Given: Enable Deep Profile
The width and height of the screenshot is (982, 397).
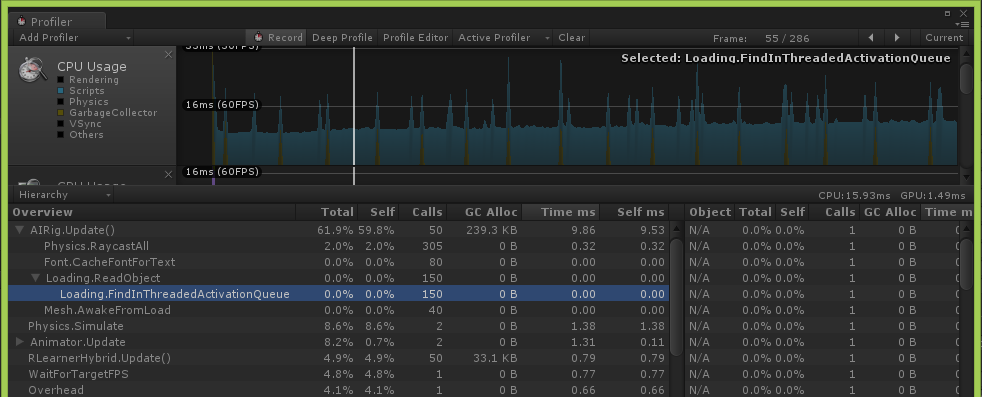Looking at the screenshot, I should [342, 38].
